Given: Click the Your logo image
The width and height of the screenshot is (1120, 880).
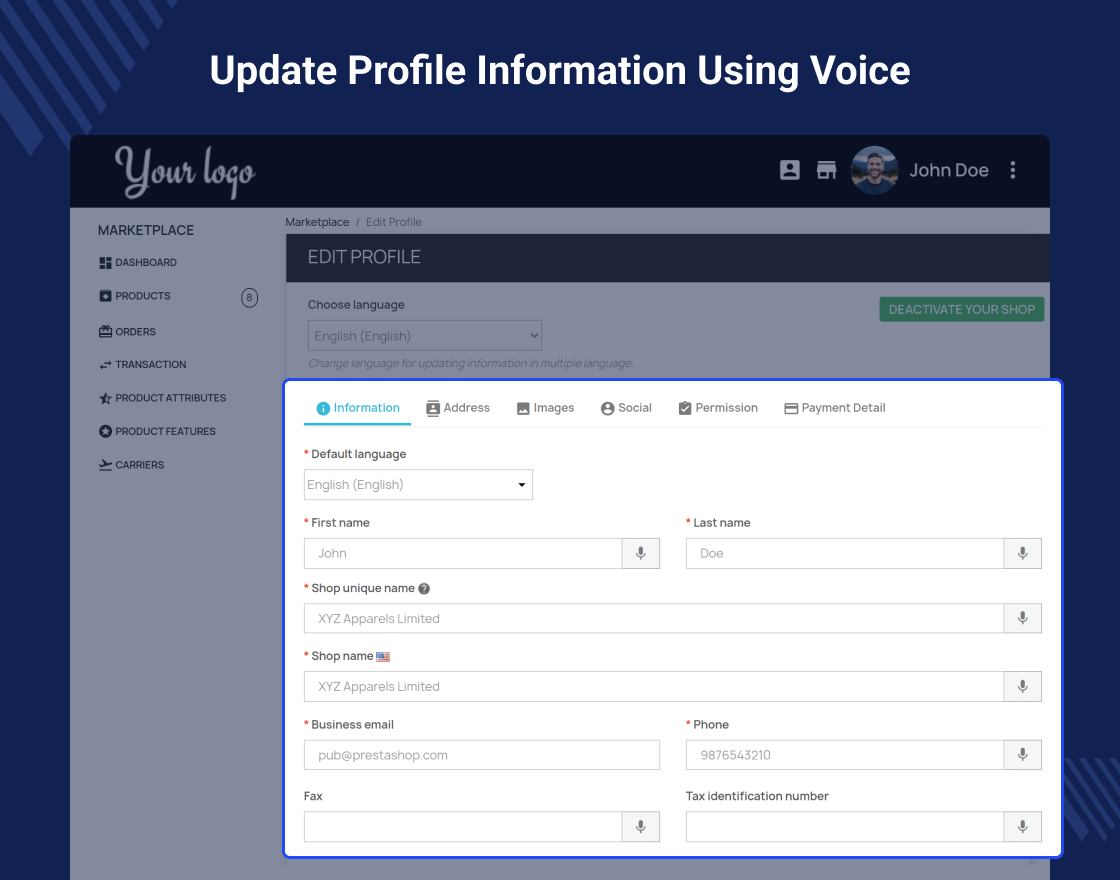Looking at the screenshot, I should (185, 171).
